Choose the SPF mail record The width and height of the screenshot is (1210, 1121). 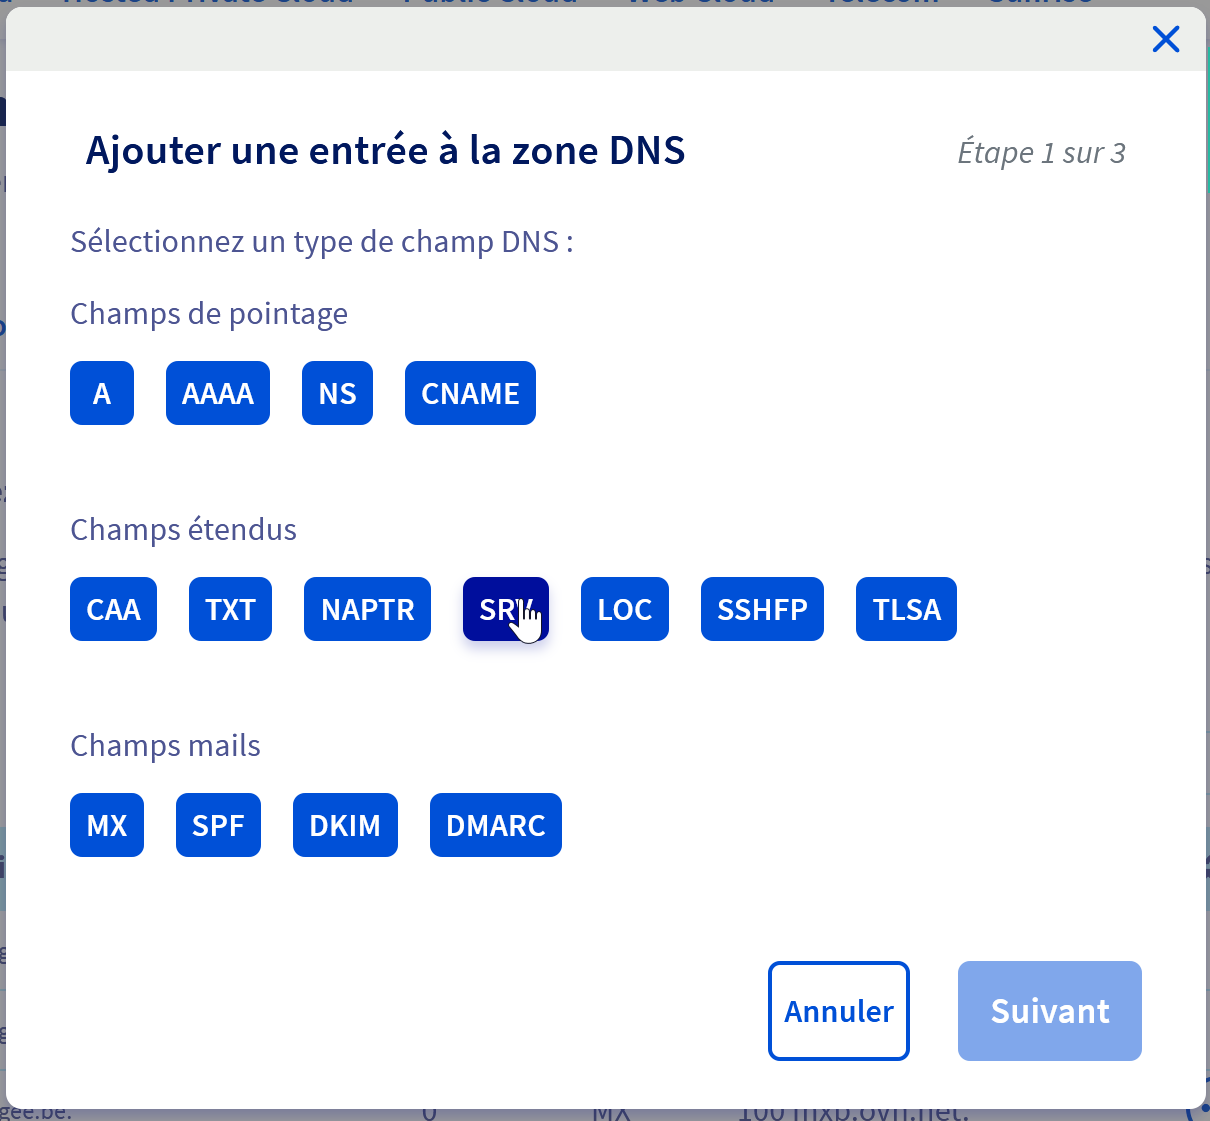click(218, 825)
